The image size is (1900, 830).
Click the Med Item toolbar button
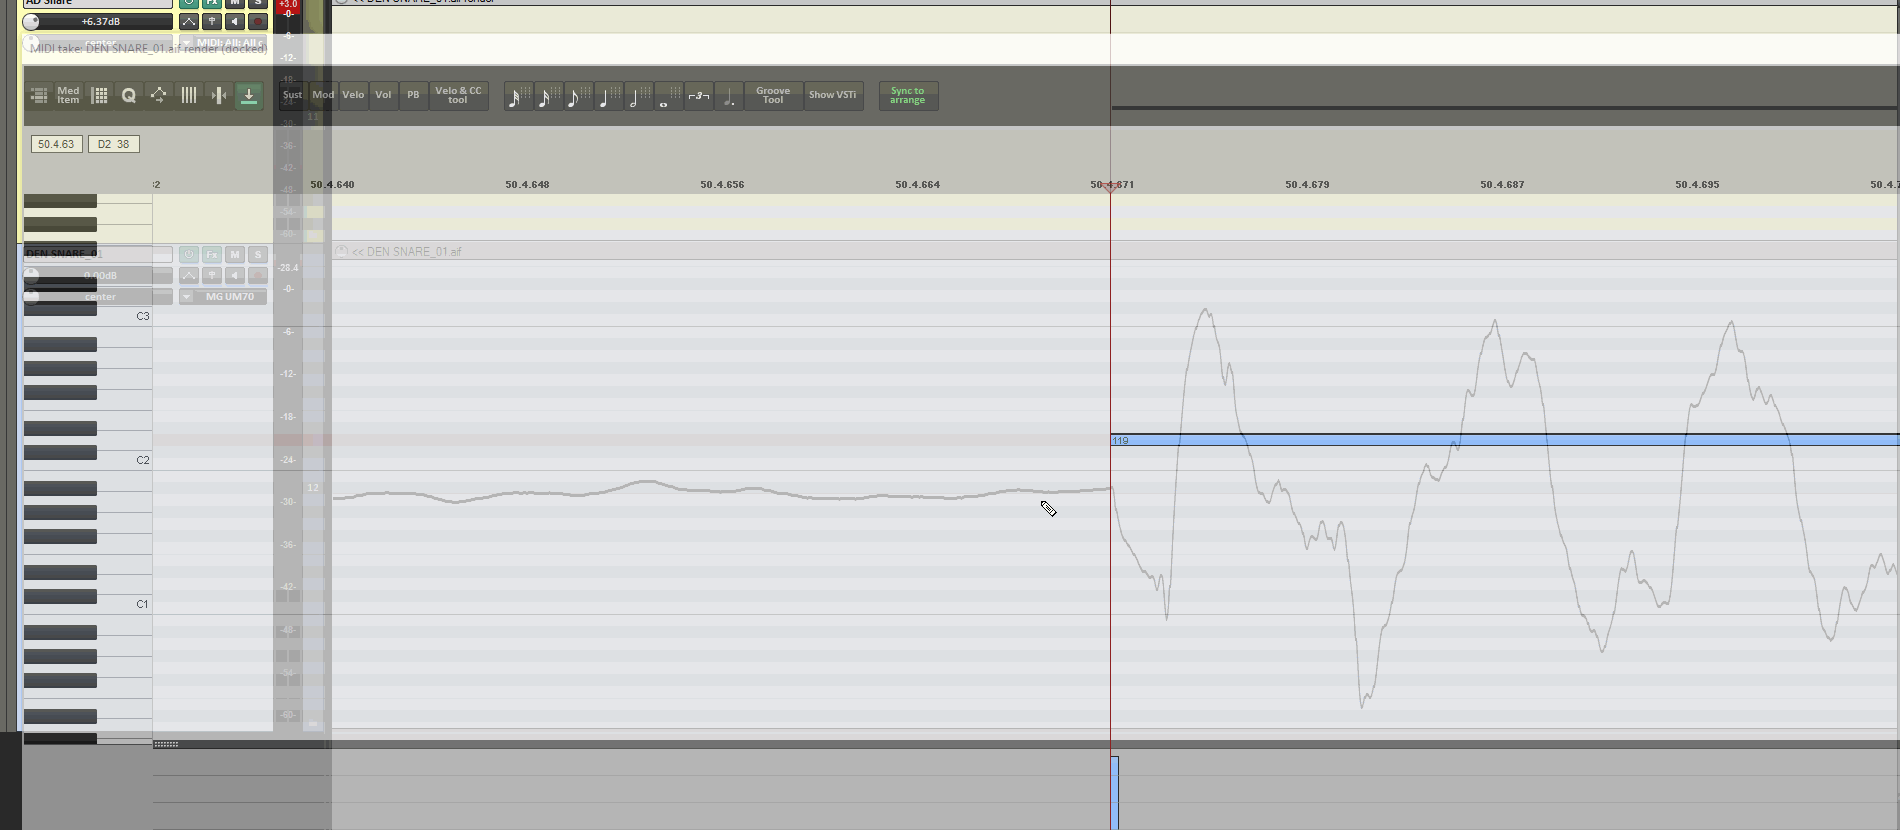(68, 96)
